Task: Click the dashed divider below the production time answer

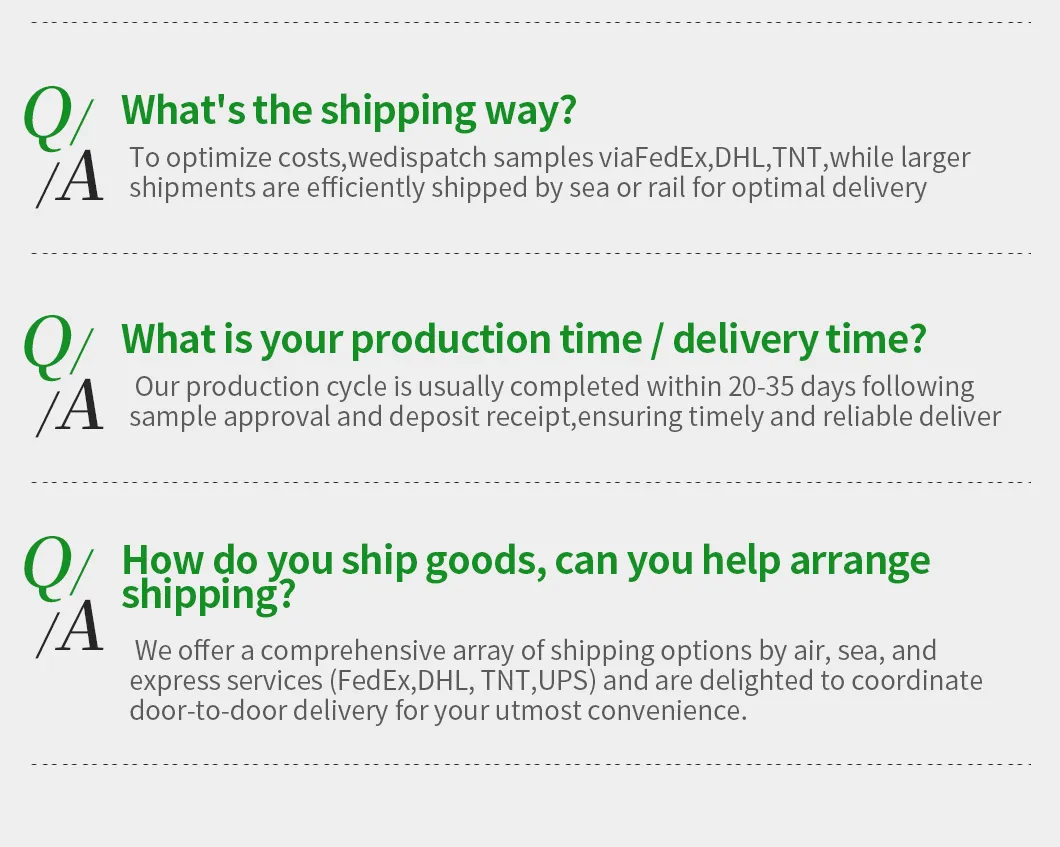Action: tap(530, 482)
